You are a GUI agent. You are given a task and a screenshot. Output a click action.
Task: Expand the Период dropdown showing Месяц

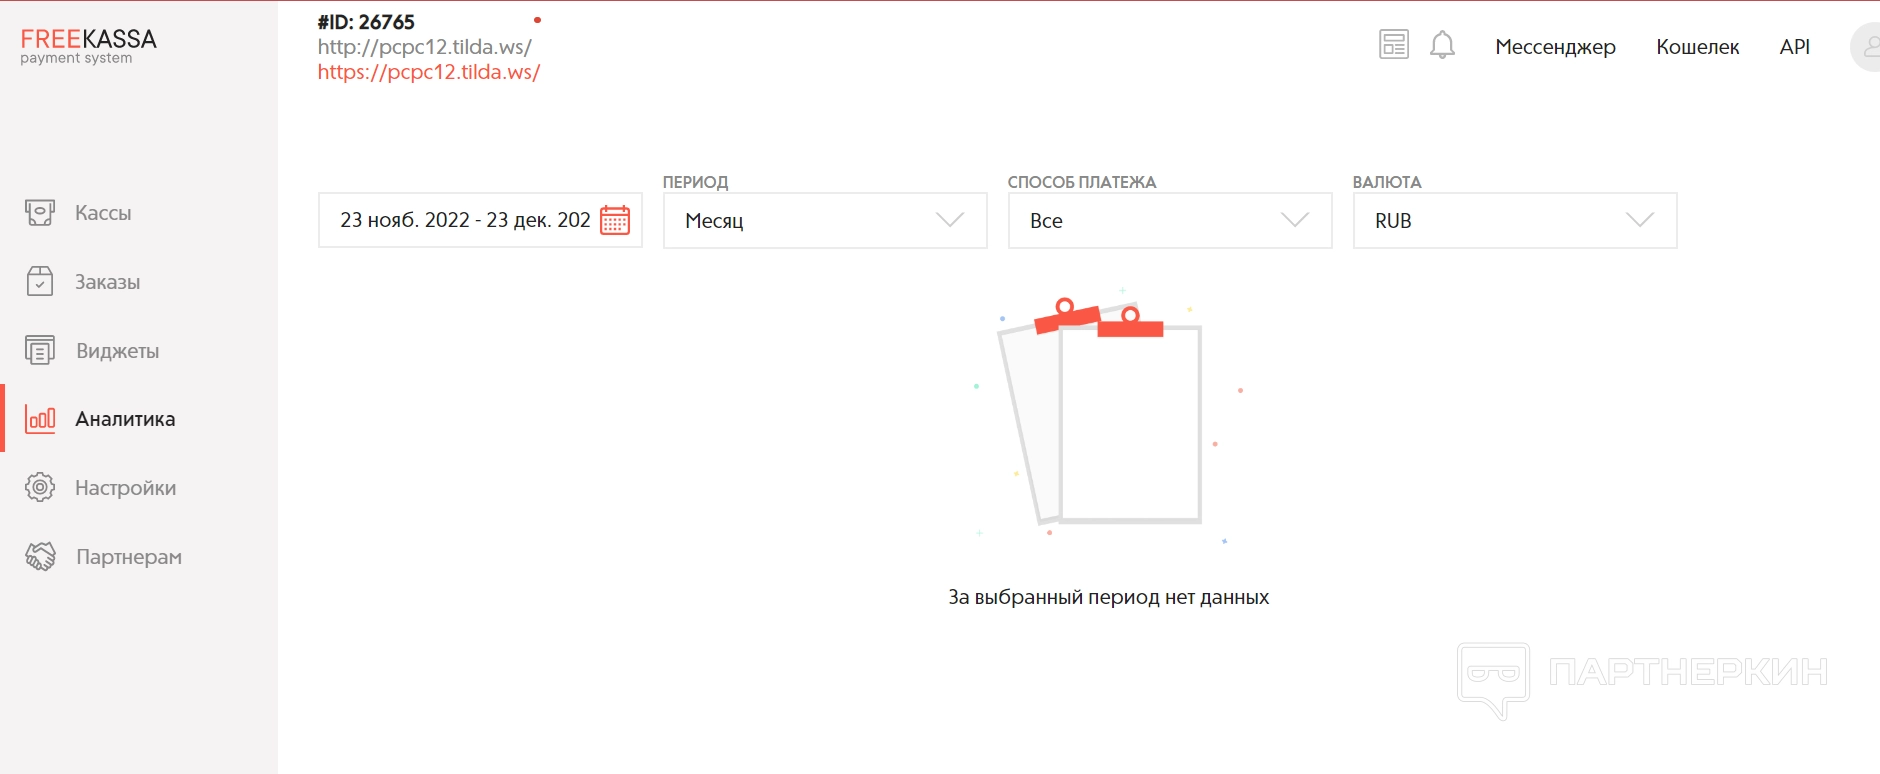(824, 221)
